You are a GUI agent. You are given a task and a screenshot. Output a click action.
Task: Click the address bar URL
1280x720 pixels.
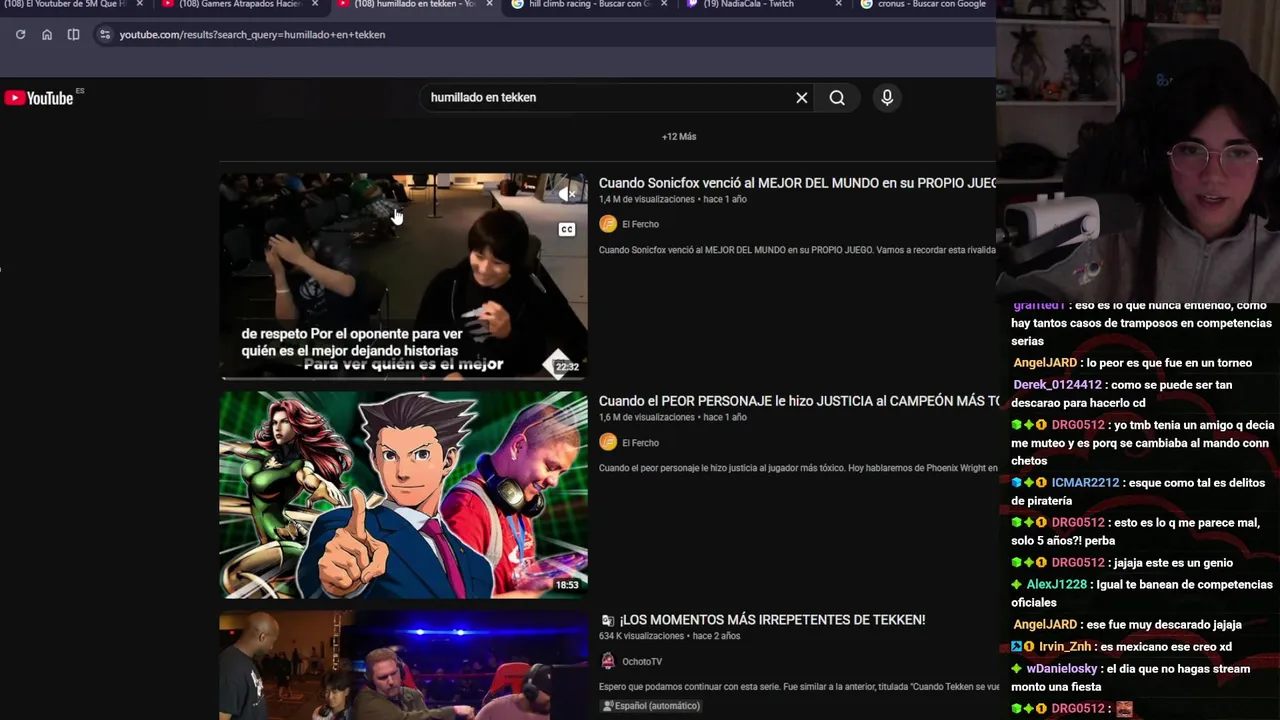click(252, 34)
